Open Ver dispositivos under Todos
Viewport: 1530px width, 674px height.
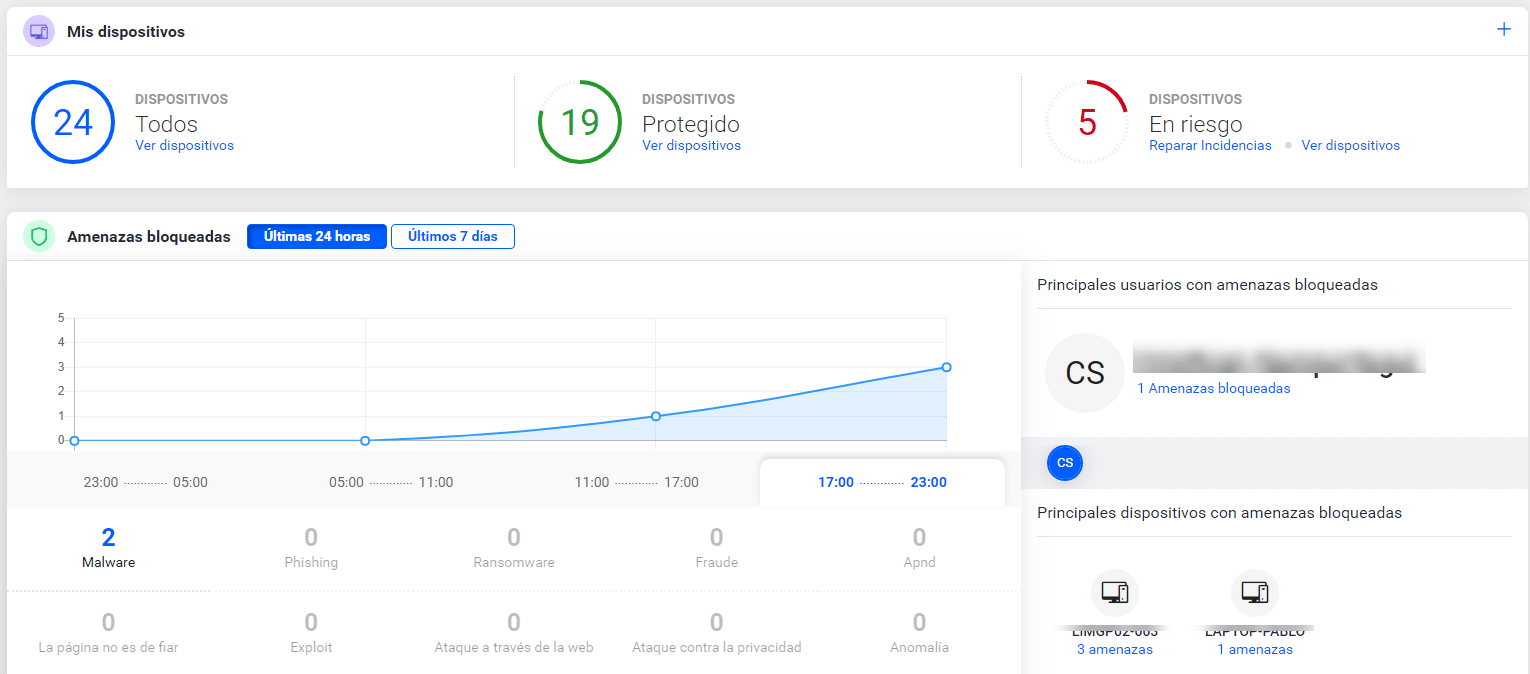[184, 146]
